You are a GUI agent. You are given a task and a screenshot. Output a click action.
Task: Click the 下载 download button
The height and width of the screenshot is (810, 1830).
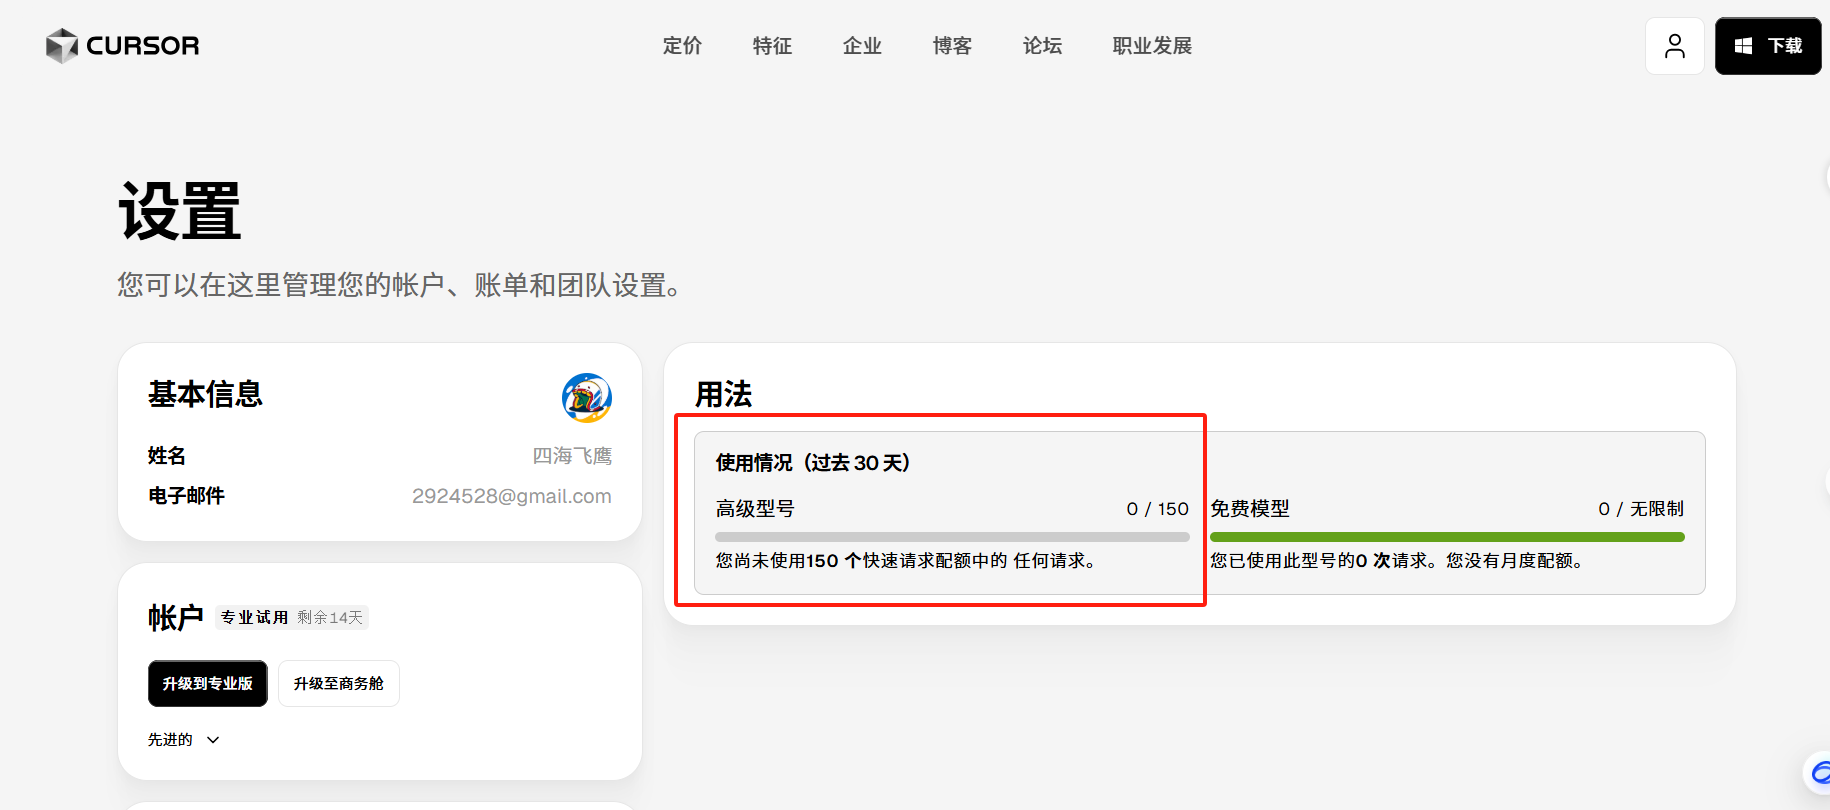click(x=1768, y=46)
